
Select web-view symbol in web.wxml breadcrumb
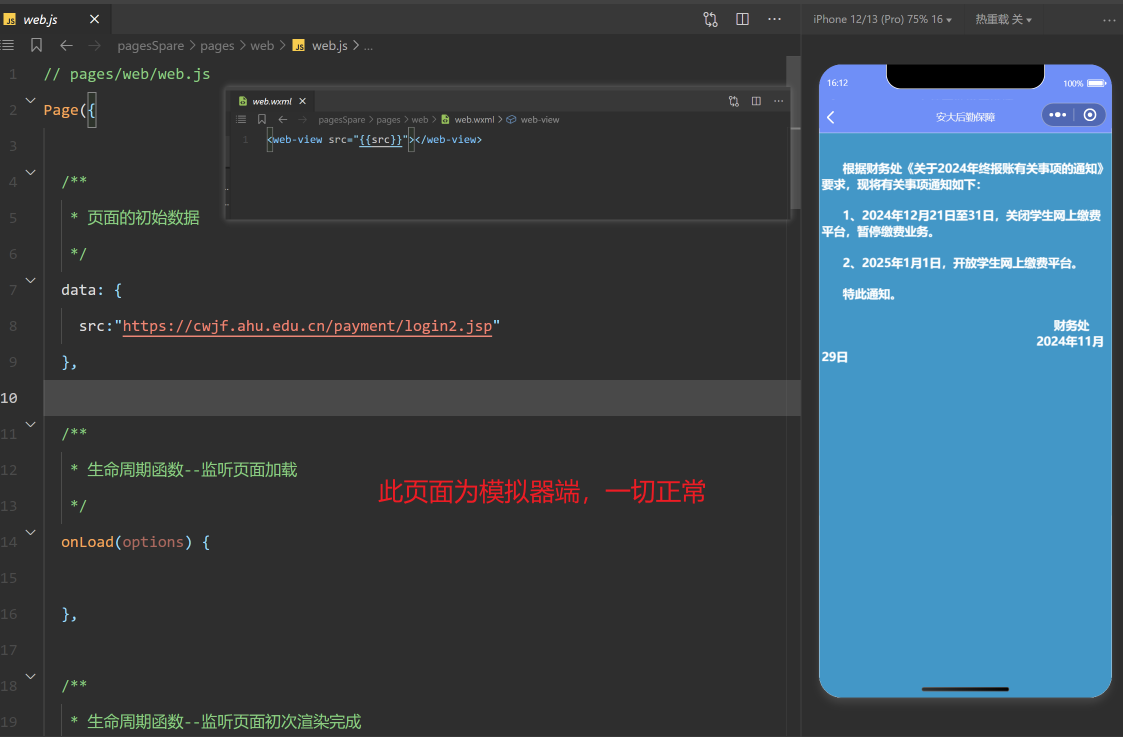coord(533,120)
